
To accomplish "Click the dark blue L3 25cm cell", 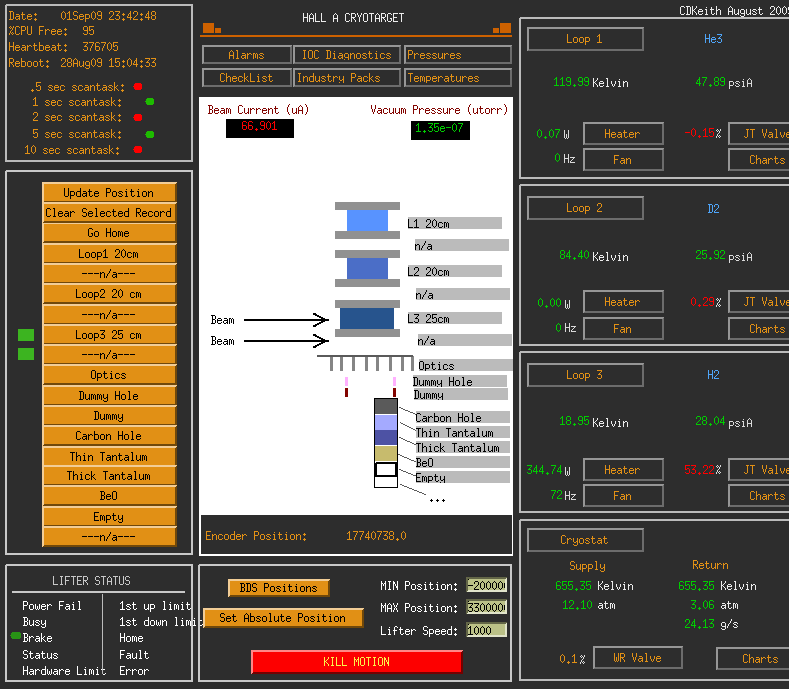I will (367, 318).
